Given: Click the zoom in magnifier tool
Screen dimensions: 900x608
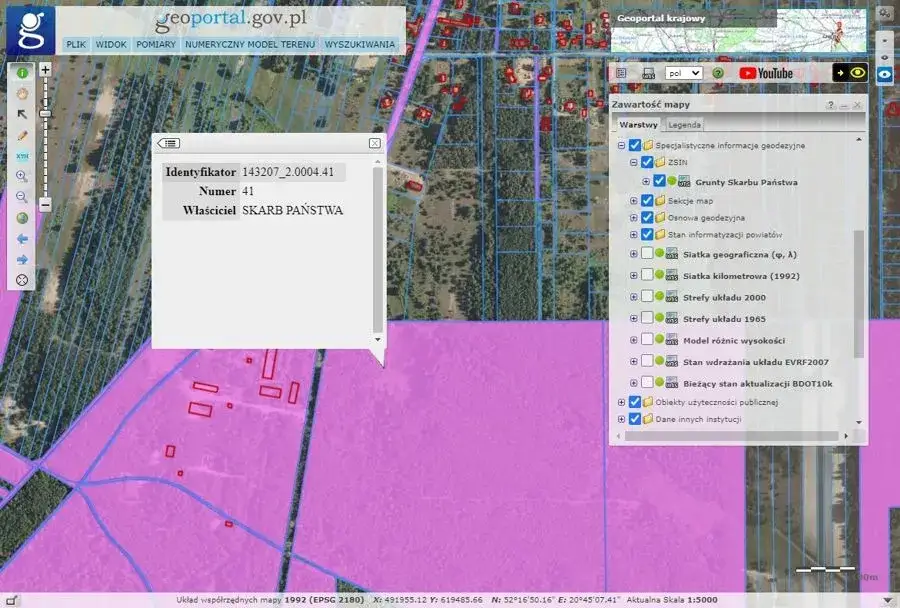Looking at the screenshot, I should tap(22, 176).
